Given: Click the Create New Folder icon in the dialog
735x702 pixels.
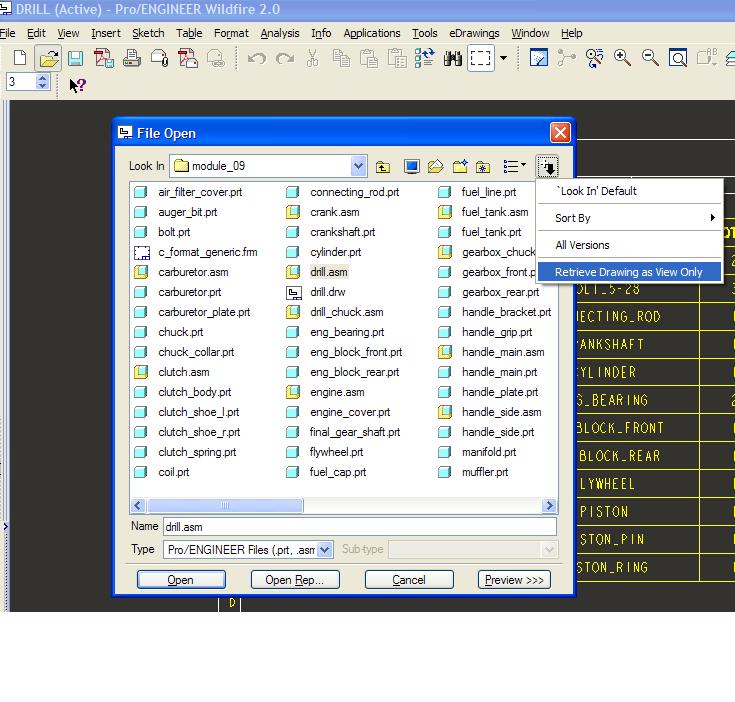Looking at the screenshot, I should [x=460, y=166].
